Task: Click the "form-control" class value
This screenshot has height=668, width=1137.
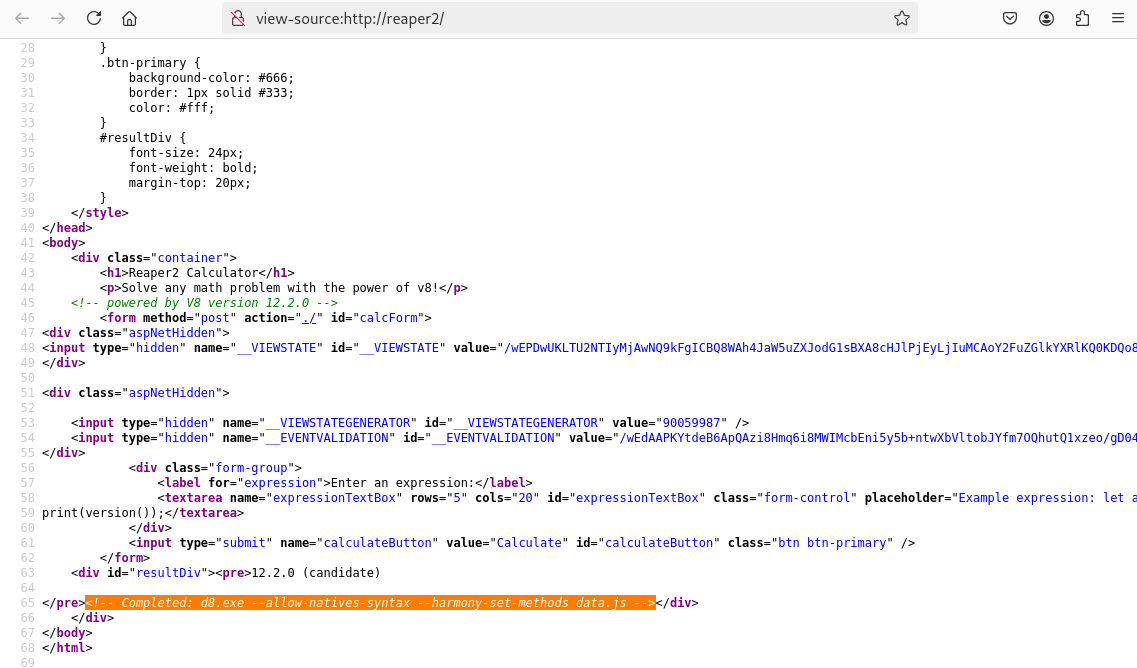Action: 806,498
